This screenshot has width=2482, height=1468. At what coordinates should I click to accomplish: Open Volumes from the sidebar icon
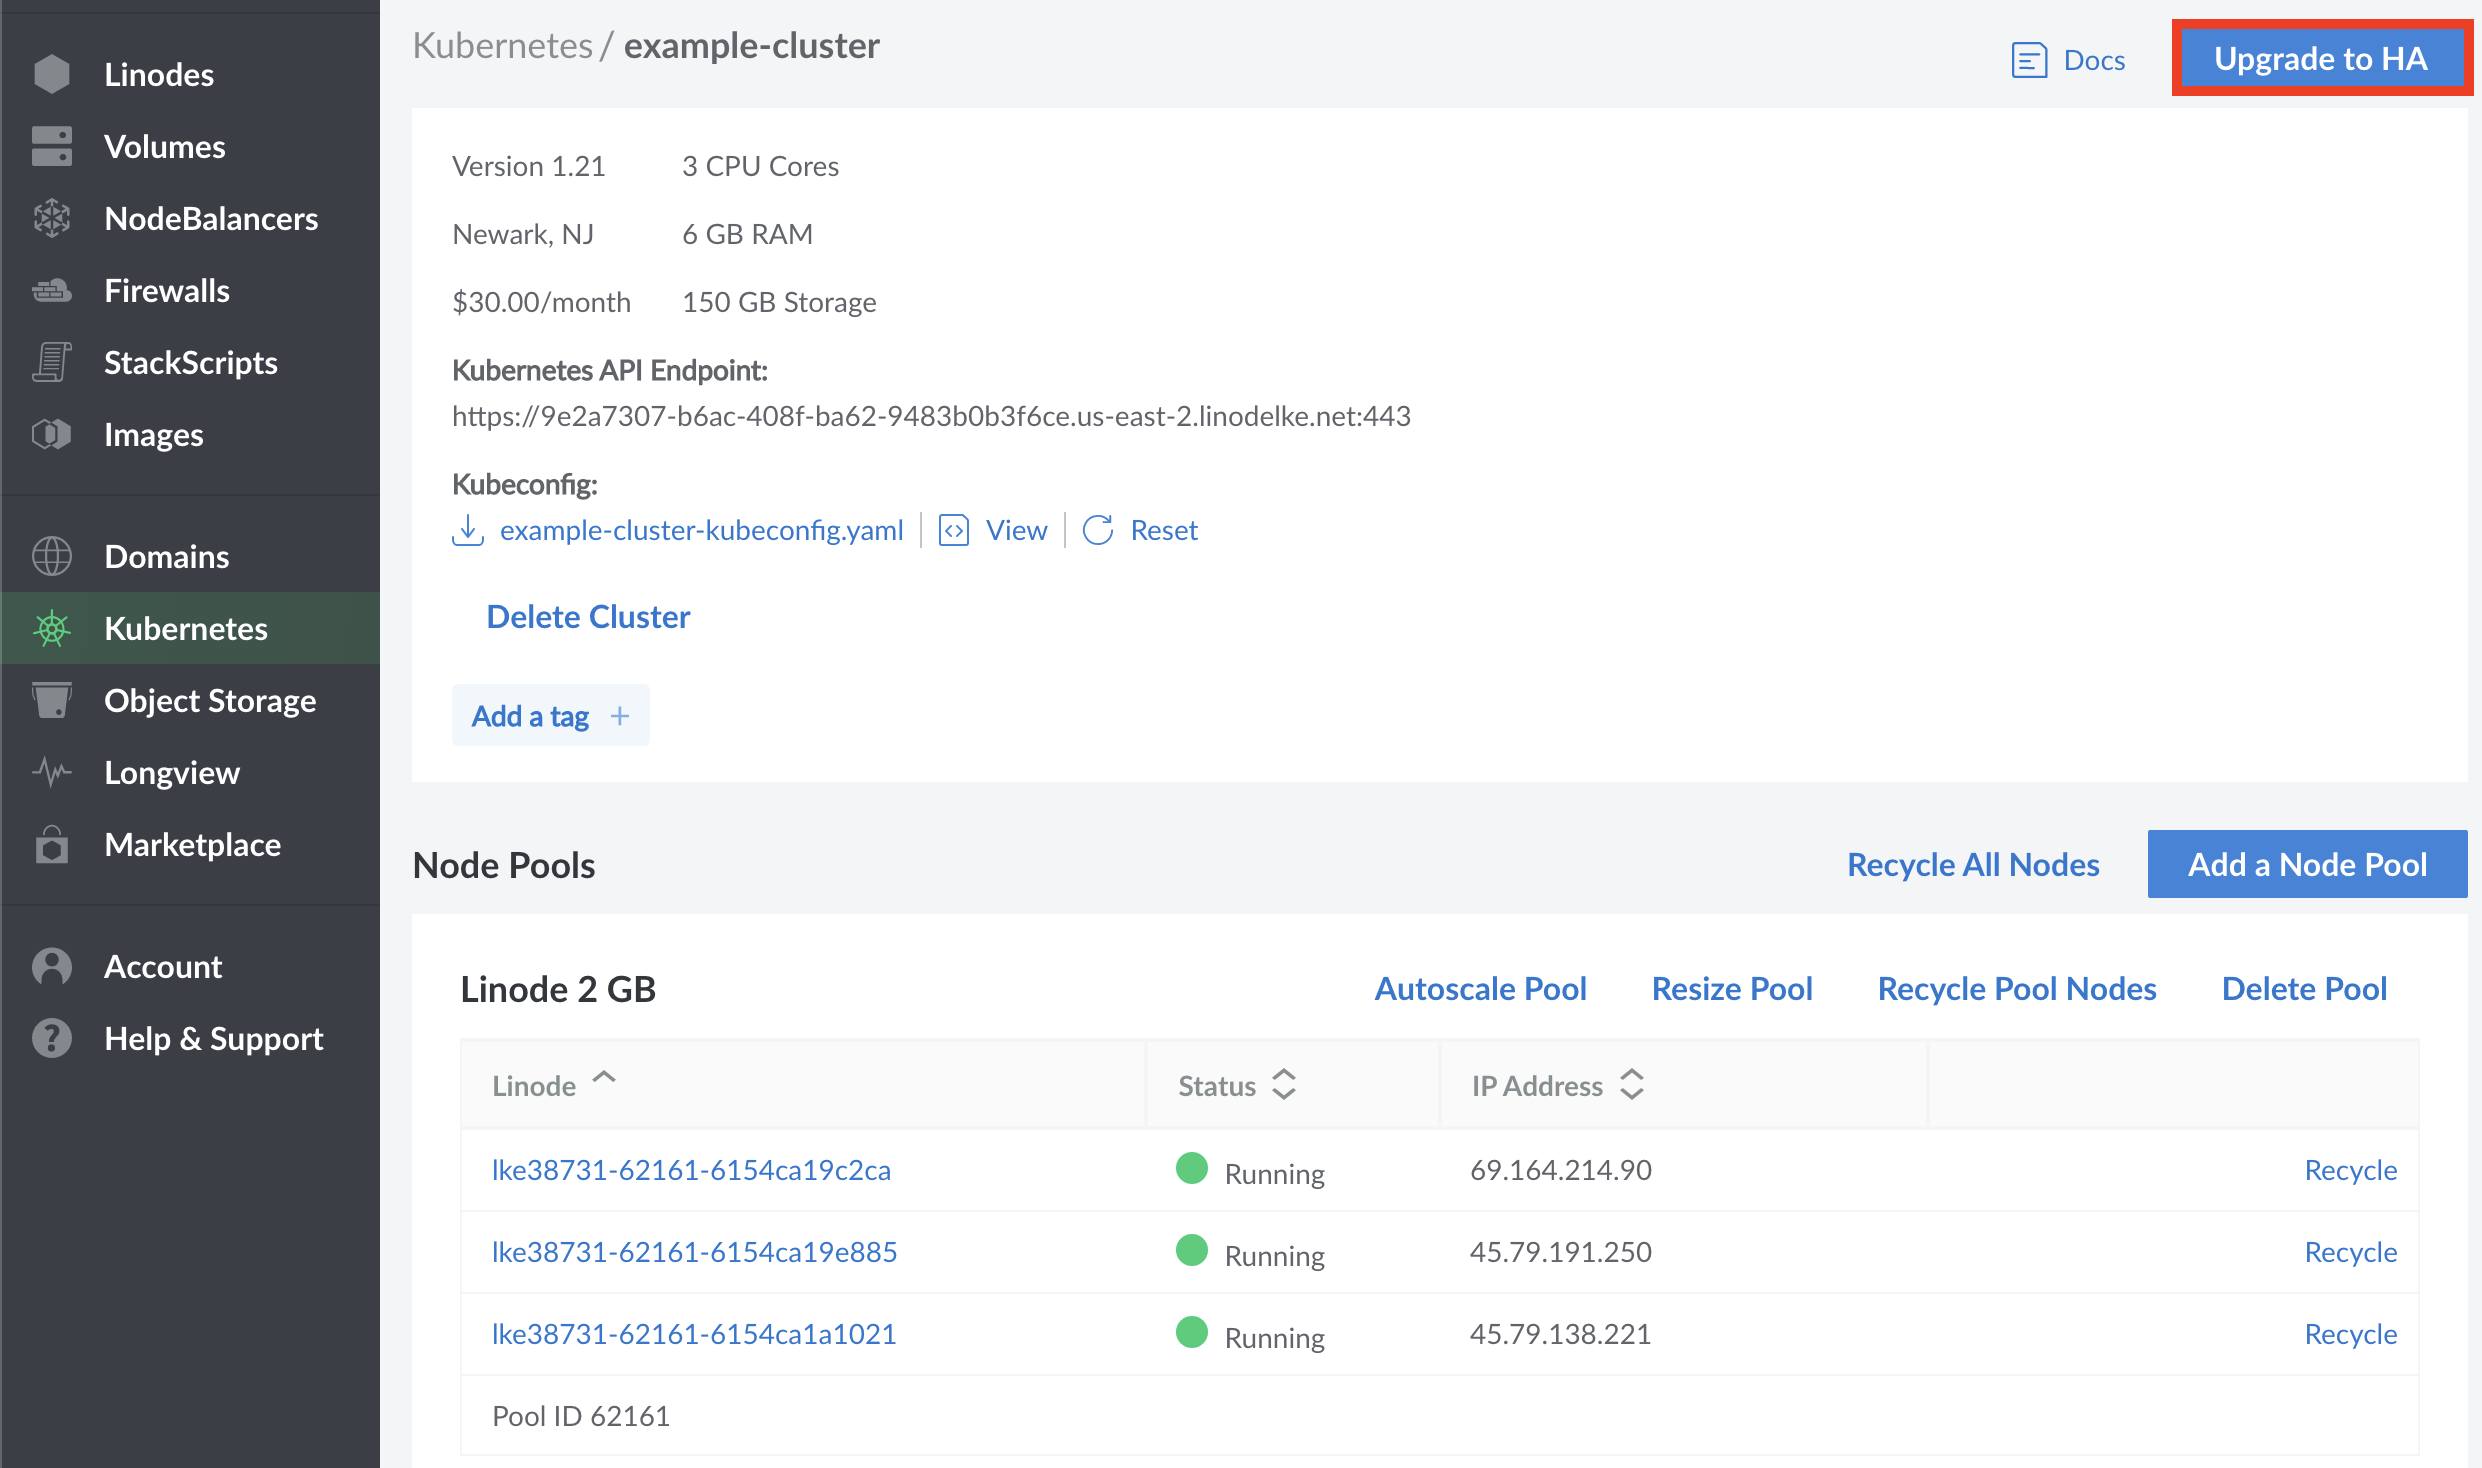tap(52, 146)
